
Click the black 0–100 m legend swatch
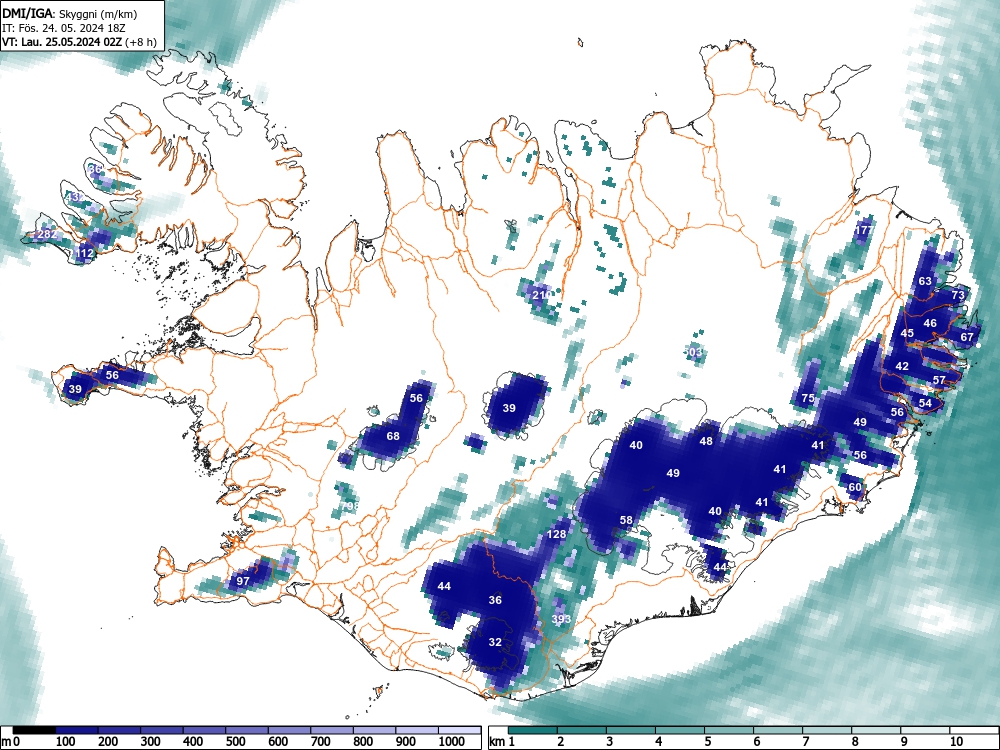[x=34, y=730]
